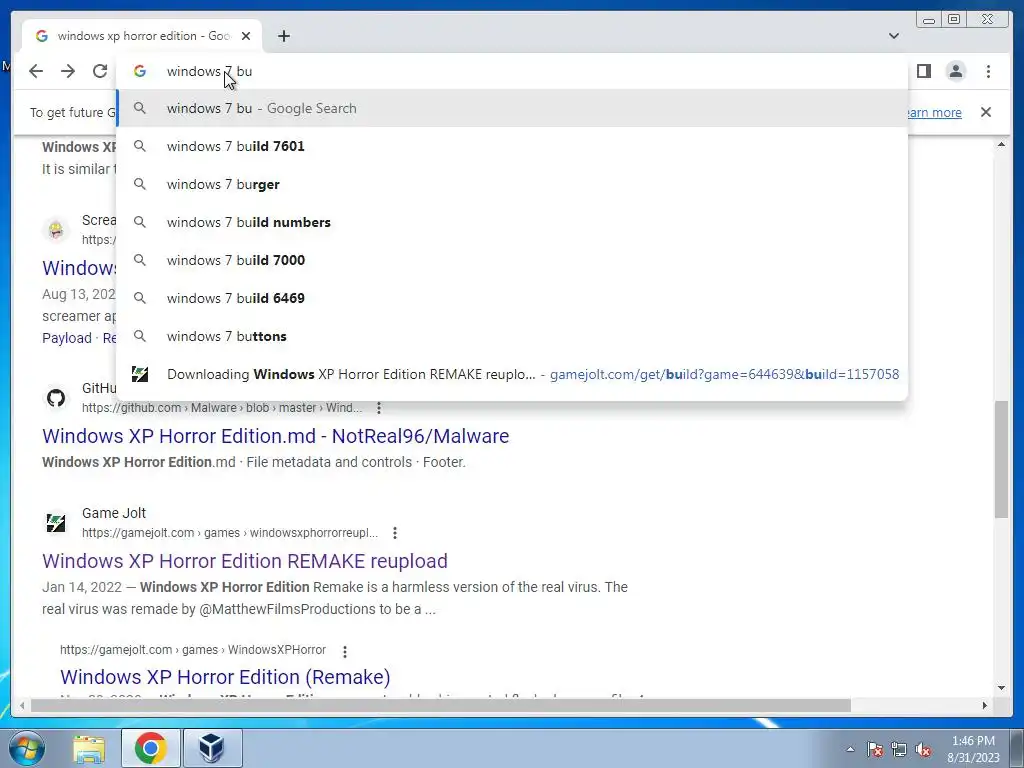This screenshot has height=768, width=1024.
Task: Go back to the previous page
Action: coord(36,71)
